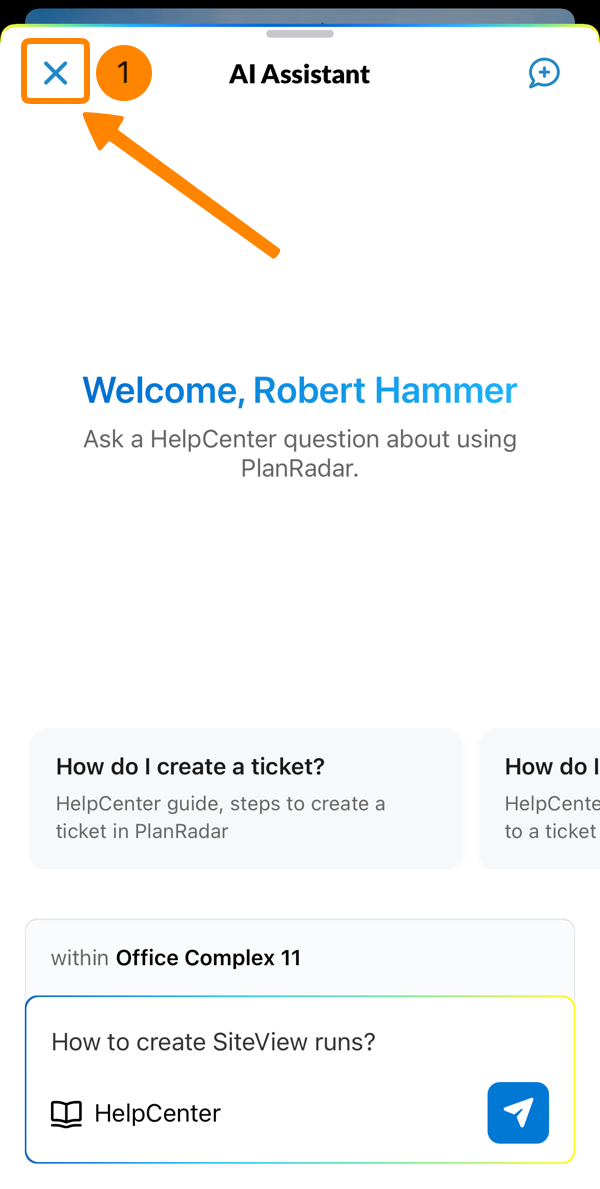The width and height of the screenshot is (600, 1189).
Task: Send the message with paper plane button
Action: click(518, 1112)
